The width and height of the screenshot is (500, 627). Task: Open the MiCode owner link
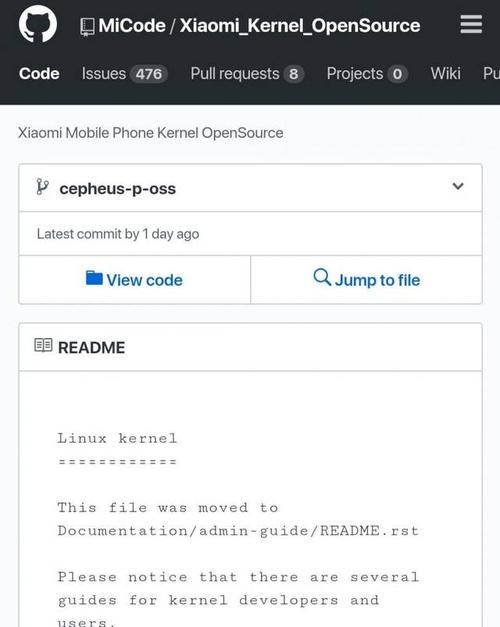[x=132, y=26]
